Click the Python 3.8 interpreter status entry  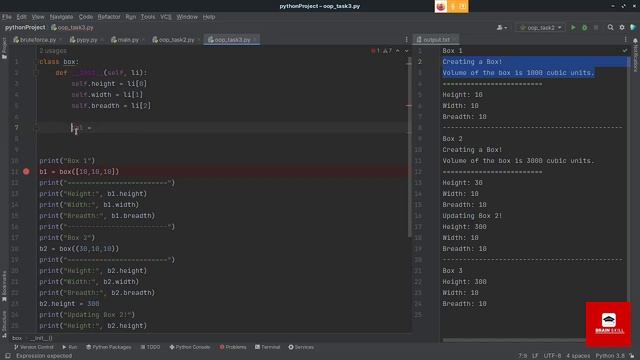pyautogui.click(x=610, y=356)
